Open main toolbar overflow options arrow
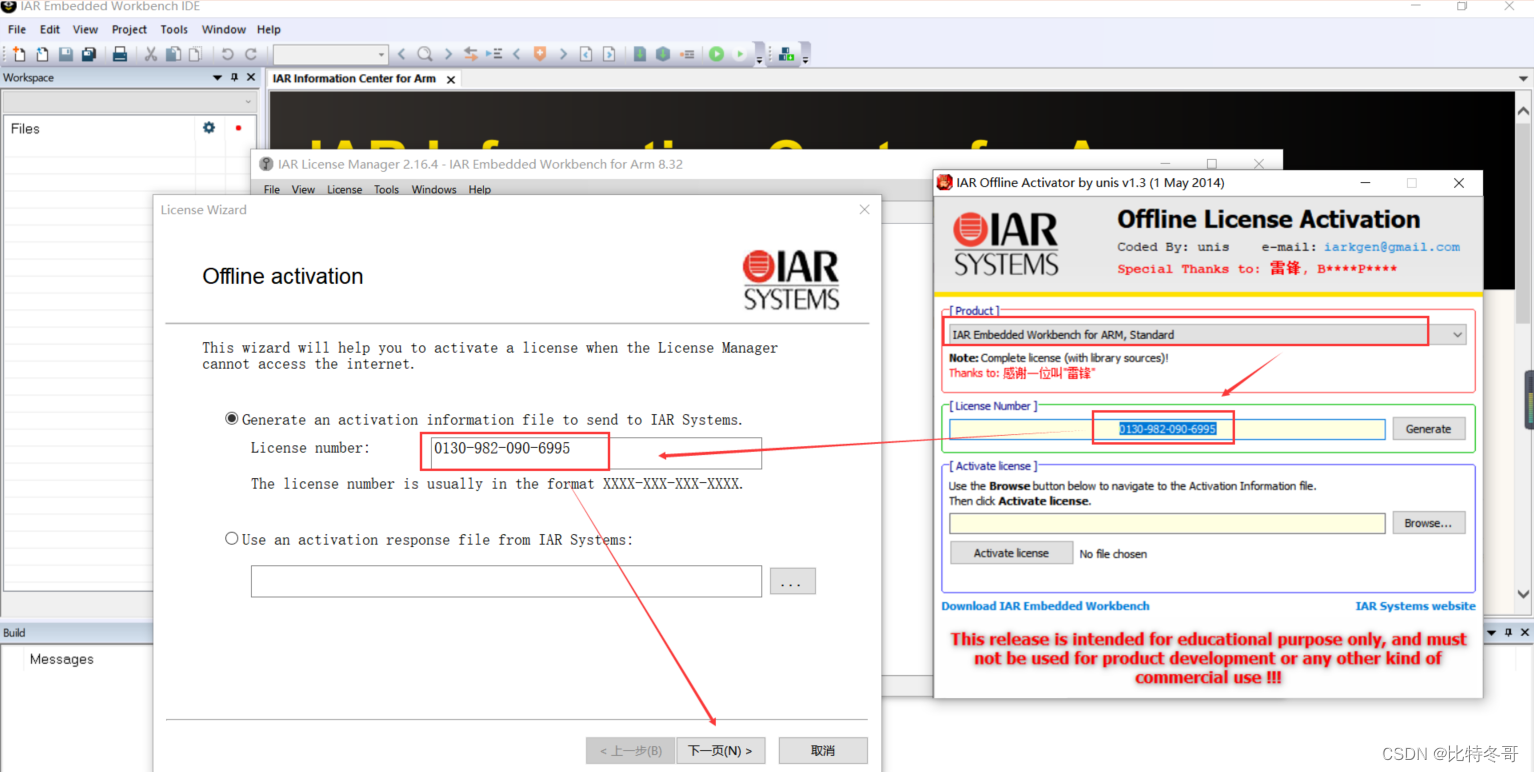This screenshot has width=1534, height=772. tap(759, 58)
